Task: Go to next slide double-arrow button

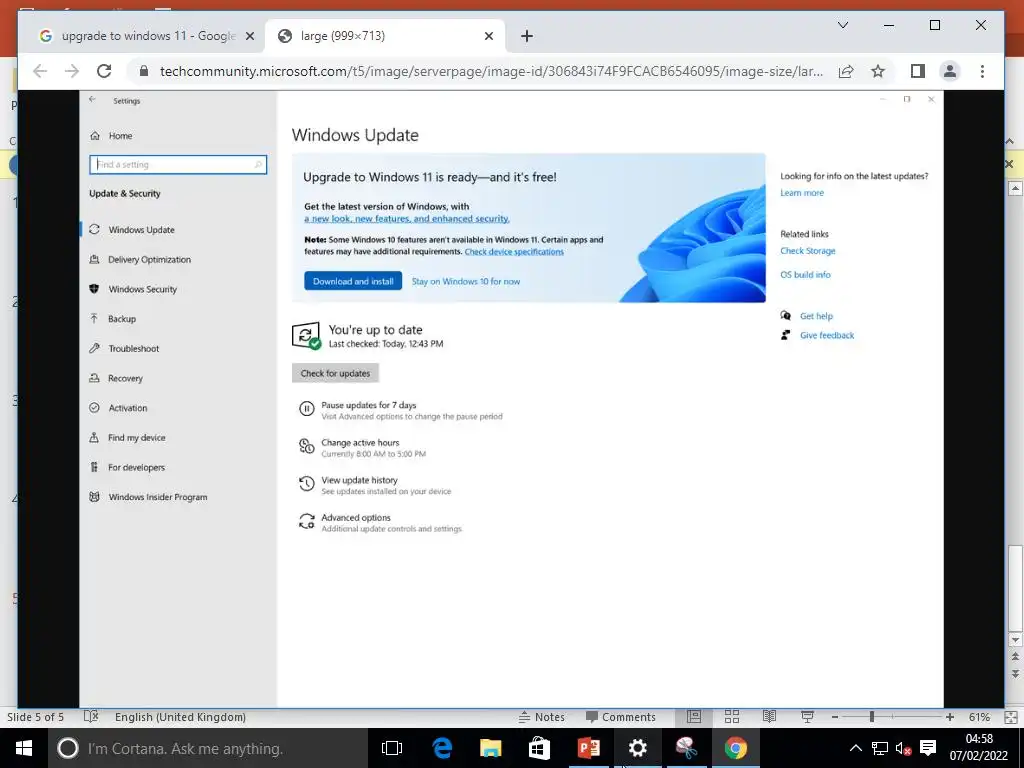Action: [x=1015, y=673]
